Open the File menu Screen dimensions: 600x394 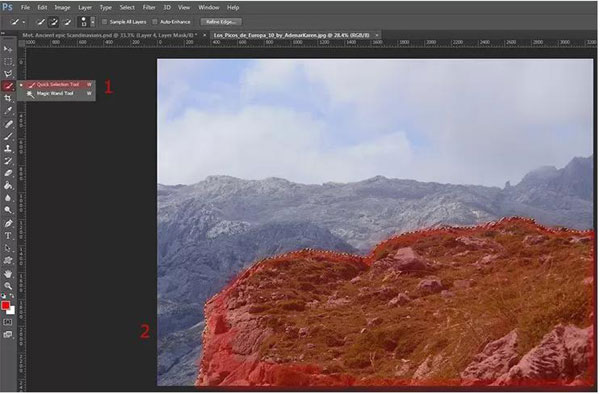coord(25,7)
